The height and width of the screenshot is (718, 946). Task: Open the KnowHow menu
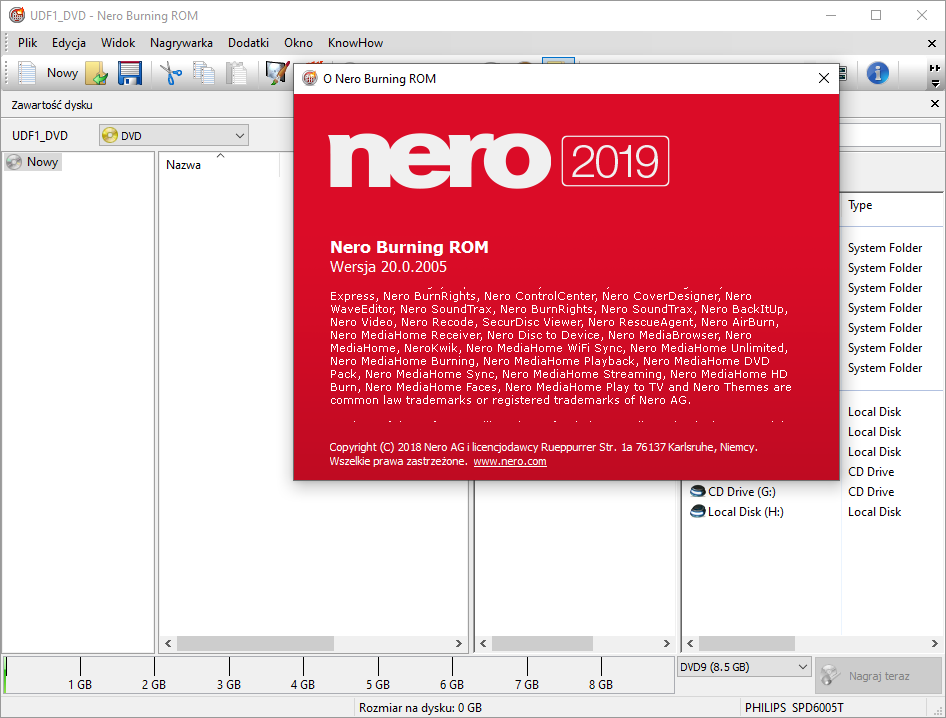355,43
